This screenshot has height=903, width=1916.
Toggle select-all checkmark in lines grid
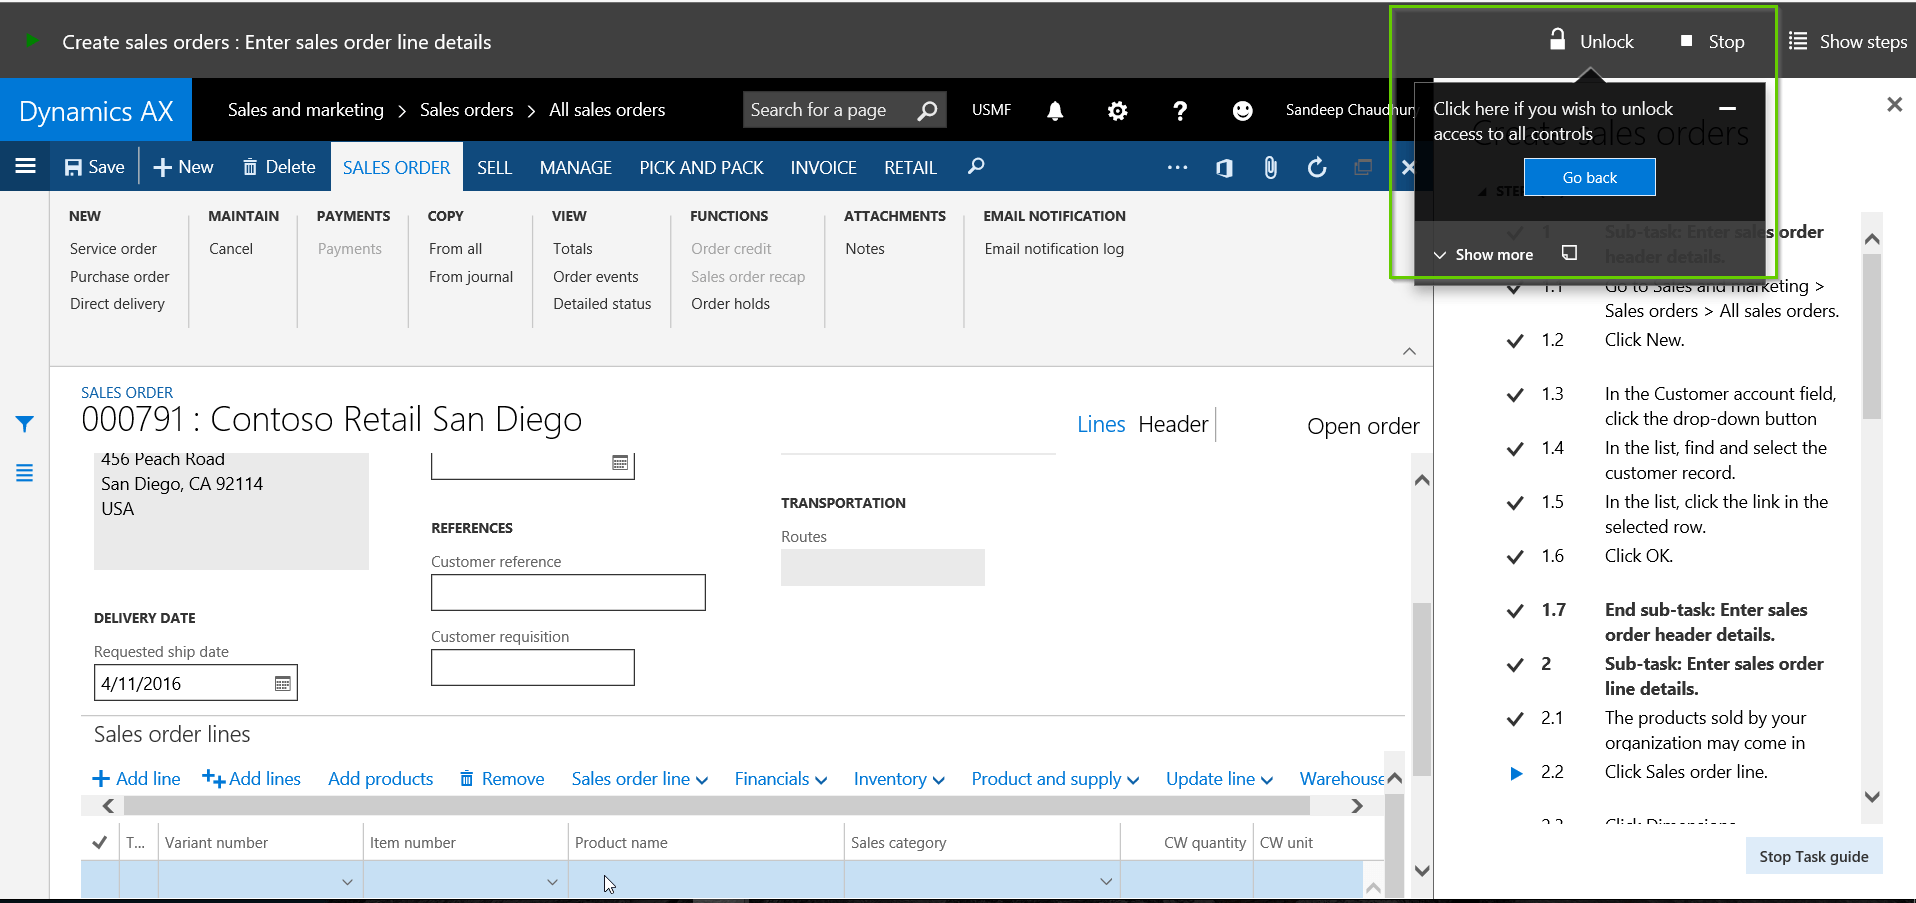[x=100, y=842]
